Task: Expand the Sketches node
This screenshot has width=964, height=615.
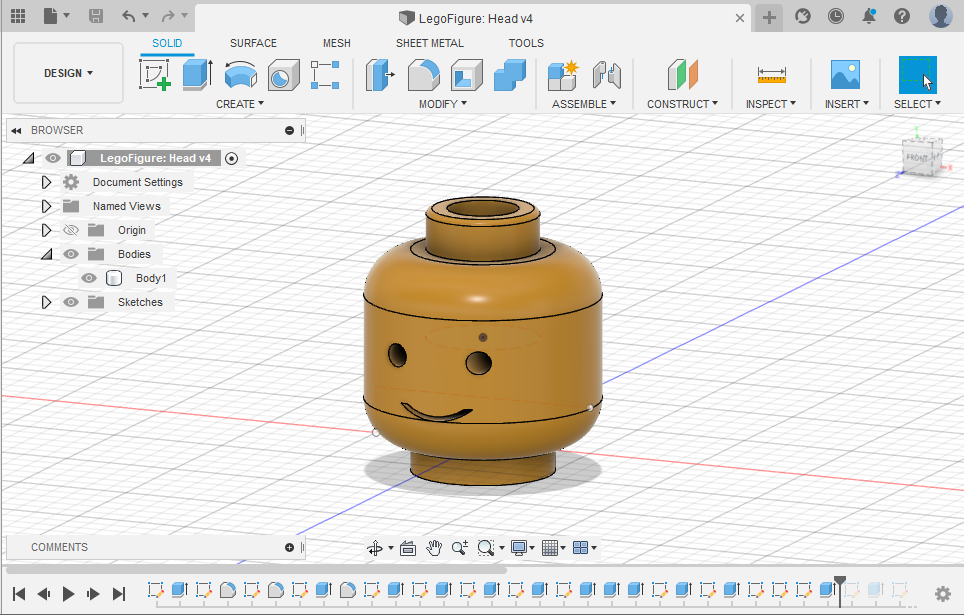Action: 46,302
